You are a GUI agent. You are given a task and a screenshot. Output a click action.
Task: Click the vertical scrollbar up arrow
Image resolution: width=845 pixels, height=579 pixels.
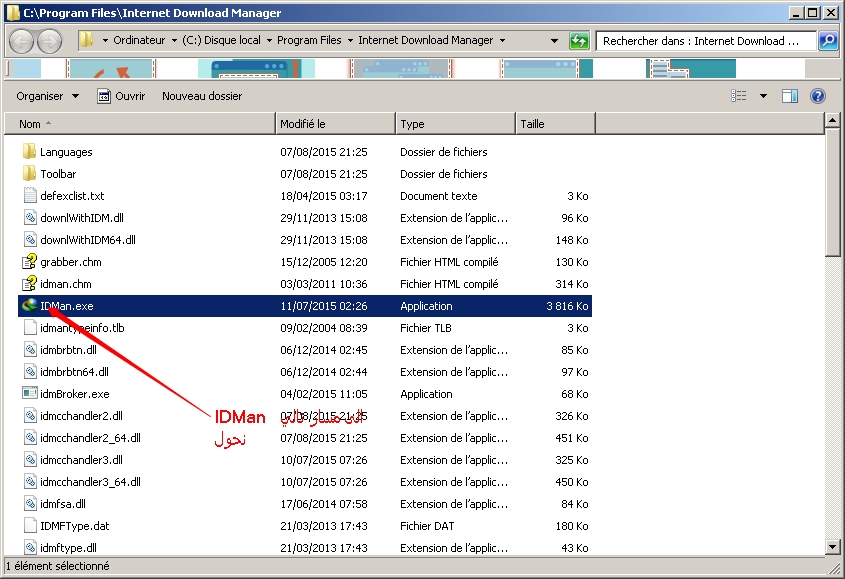(x=832, y=121)
